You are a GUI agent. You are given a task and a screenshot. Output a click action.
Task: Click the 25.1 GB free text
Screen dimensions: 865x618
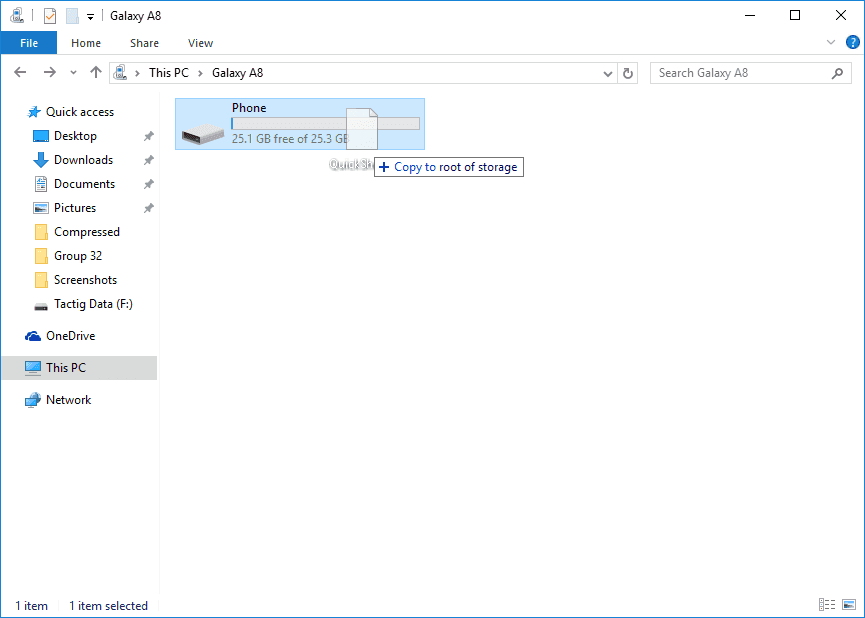click(x=290, y=139)
